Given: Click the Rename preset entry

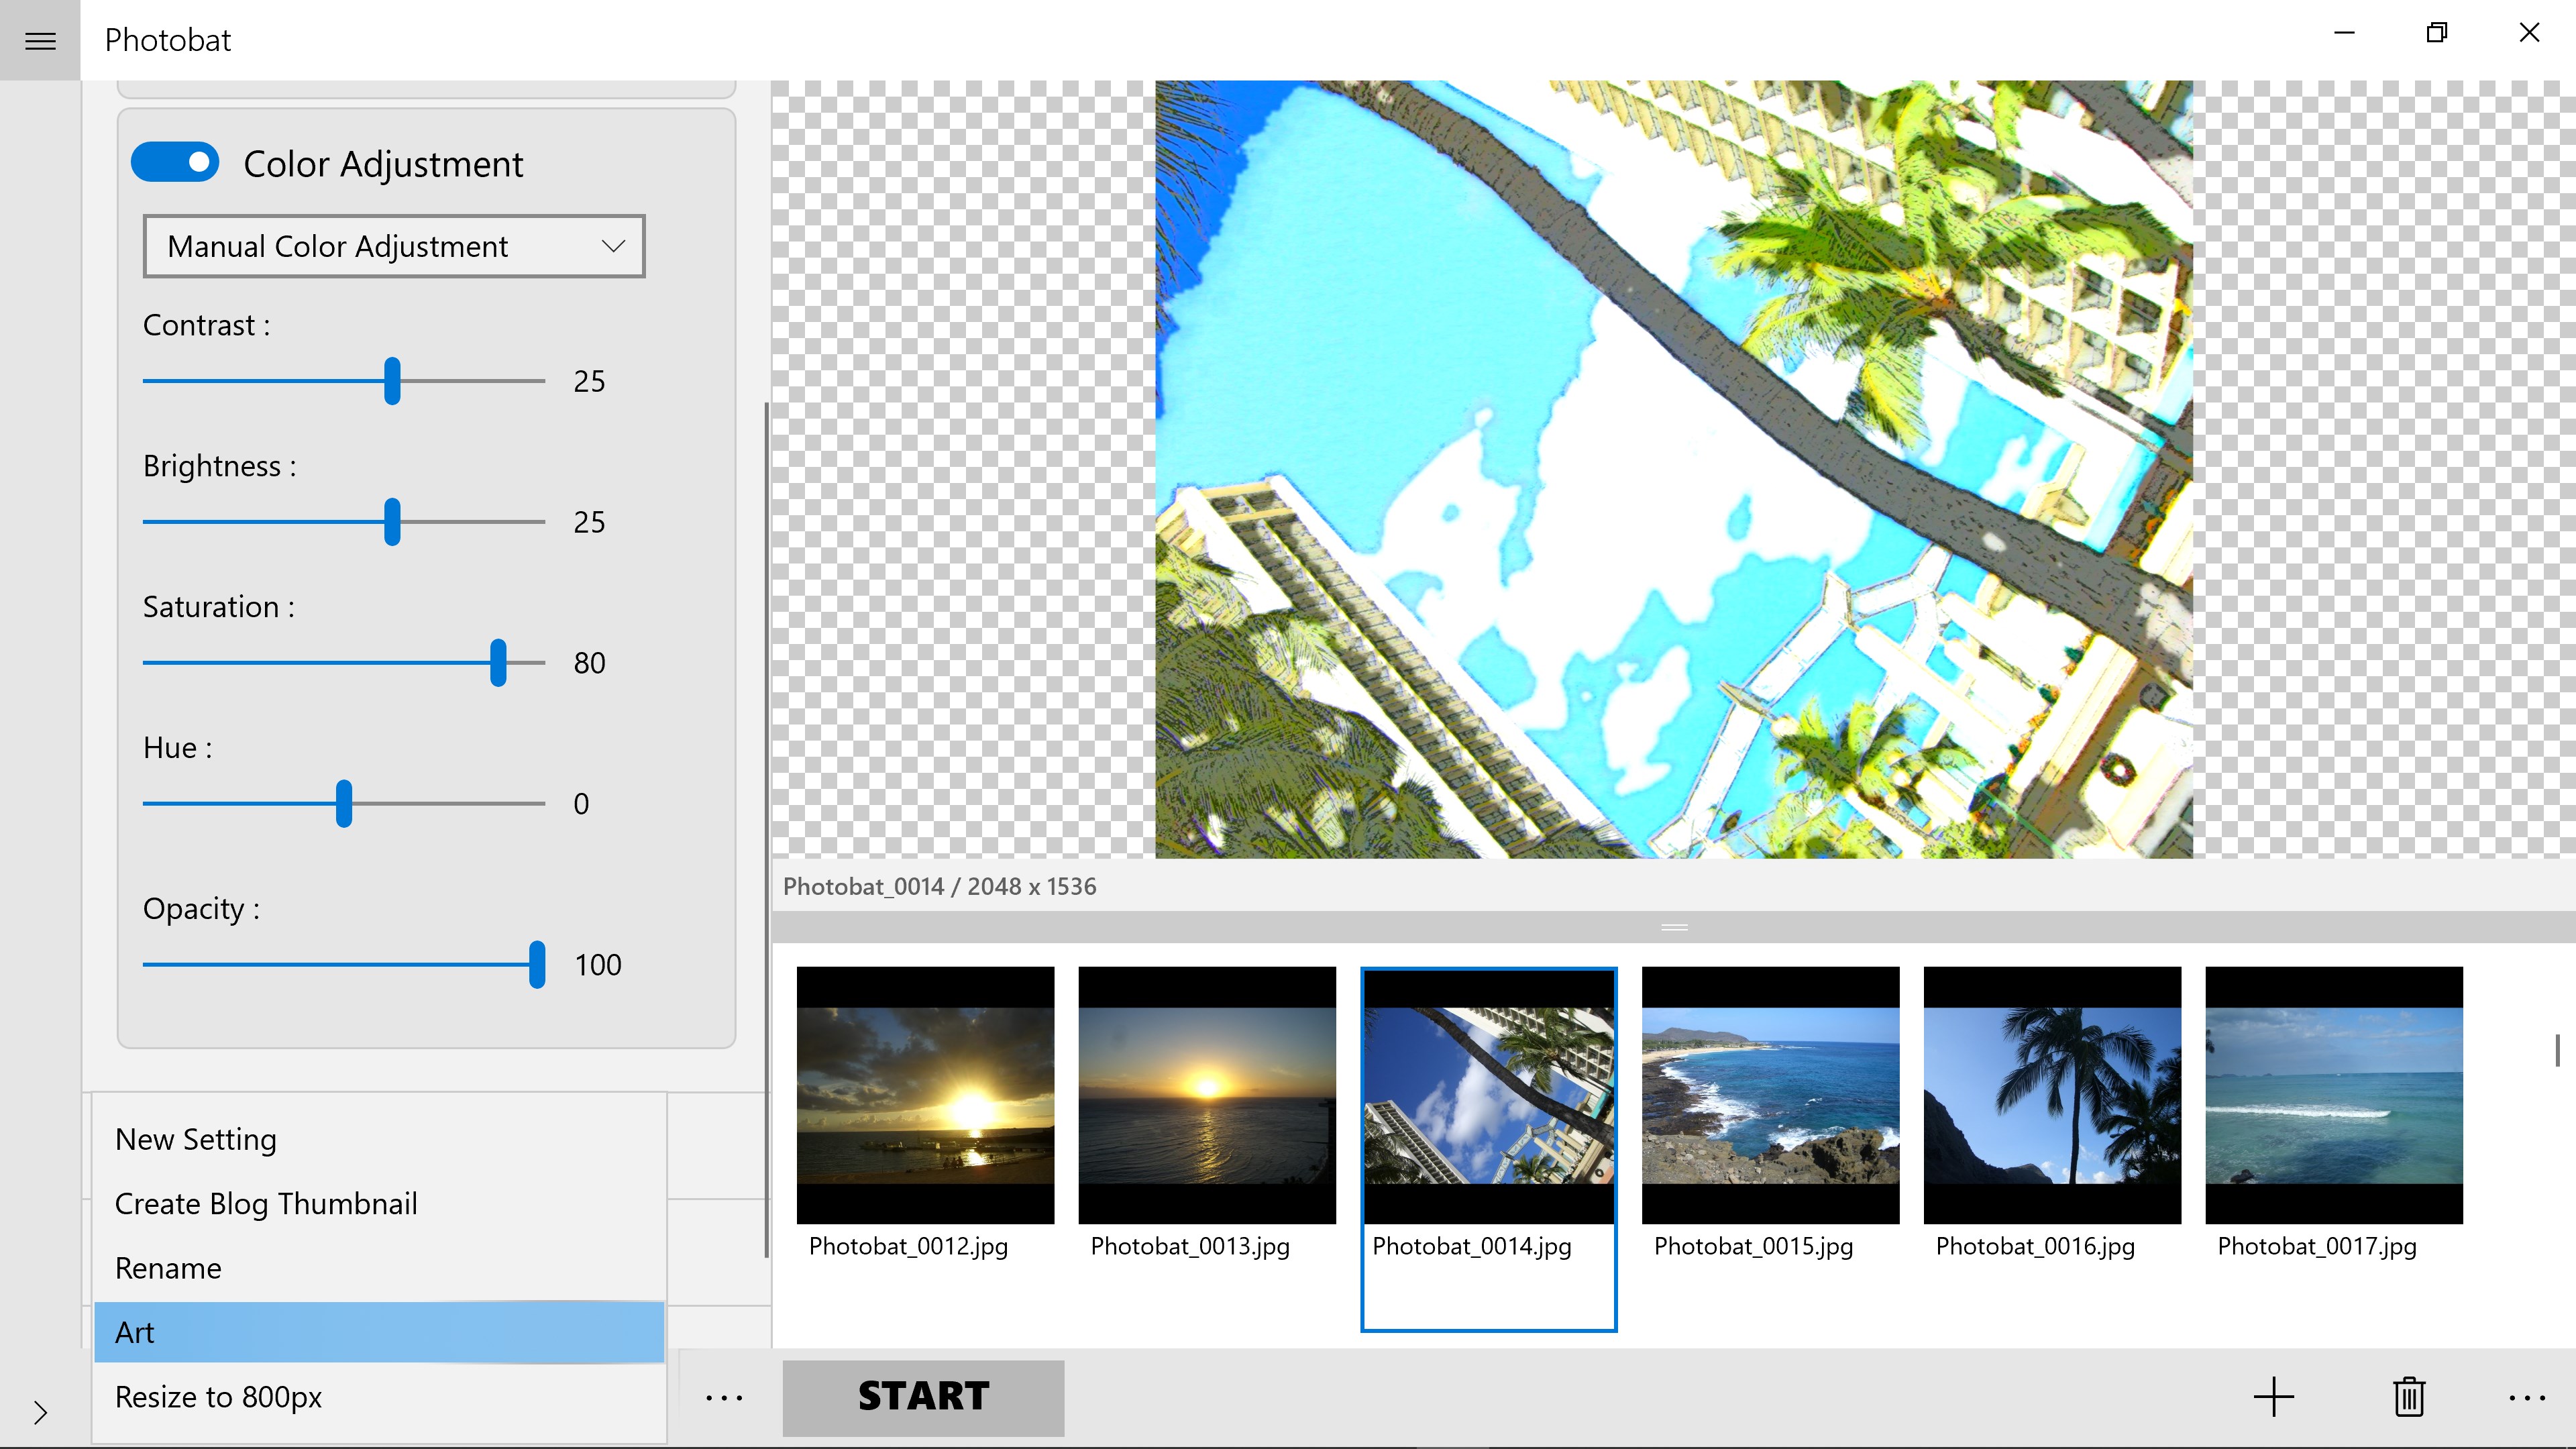Looking at the screenshot, I should point(379,1268).
